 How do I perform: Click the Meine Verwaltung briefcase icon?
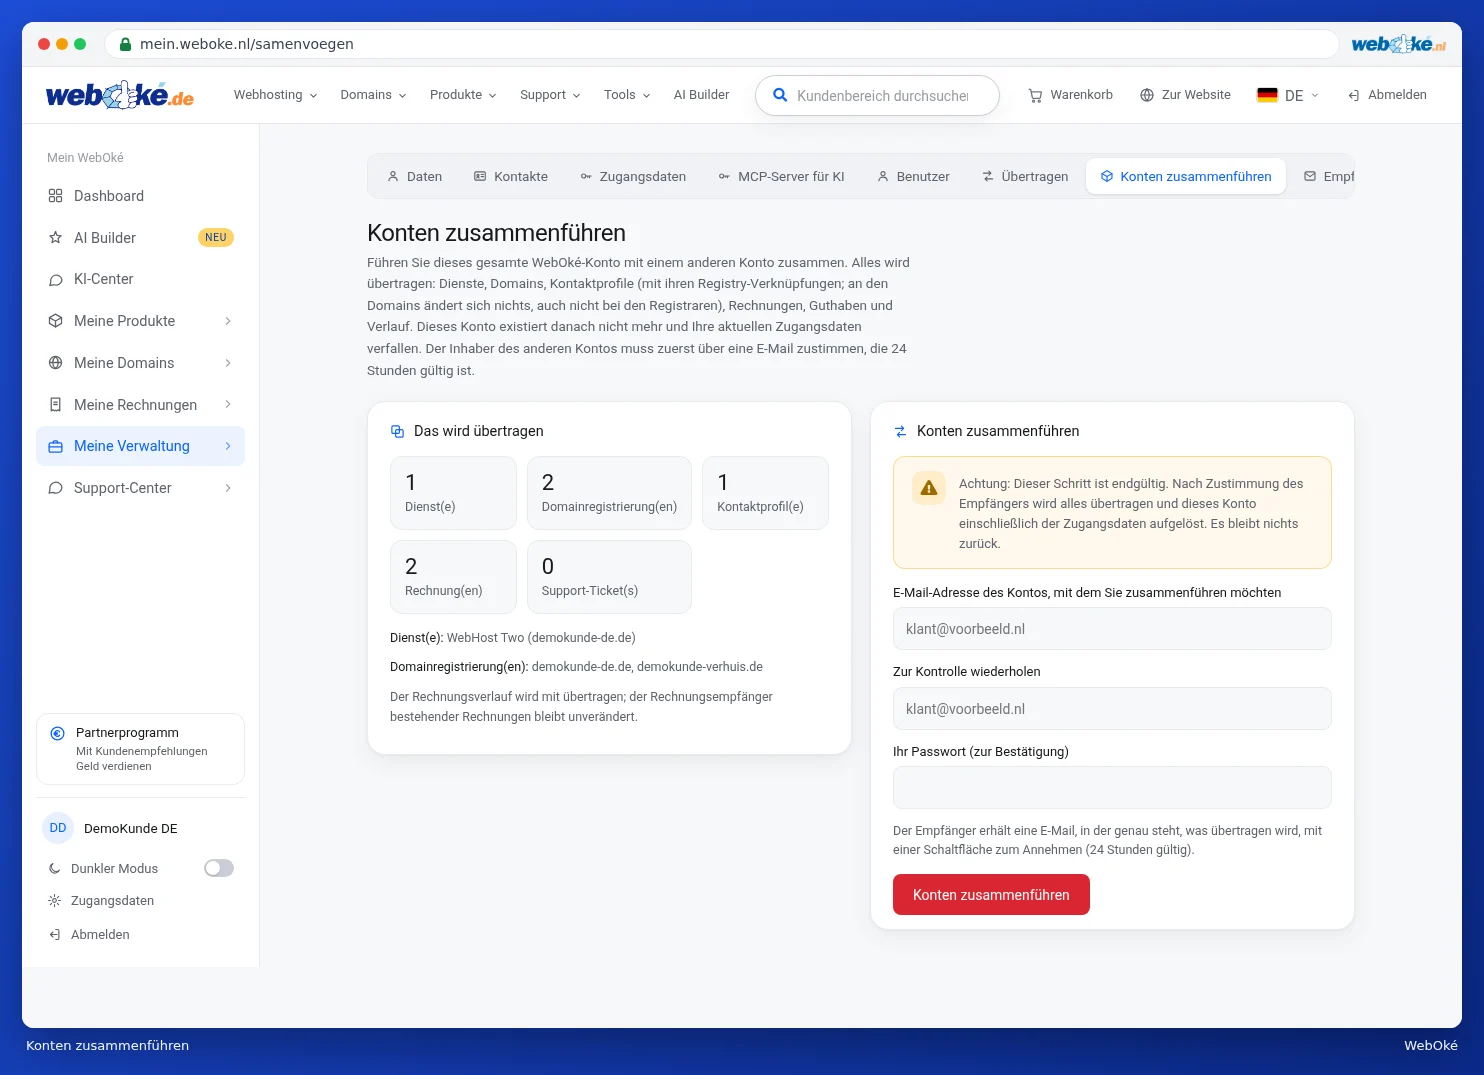(x=55, y=446)
